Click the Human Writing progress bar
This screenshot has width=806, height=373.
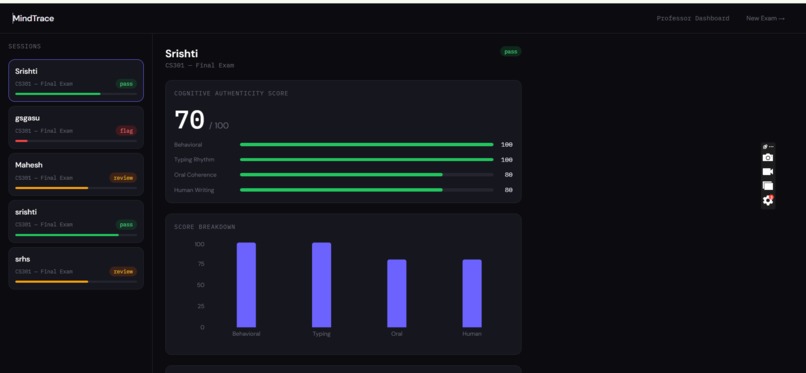point(367,190)
